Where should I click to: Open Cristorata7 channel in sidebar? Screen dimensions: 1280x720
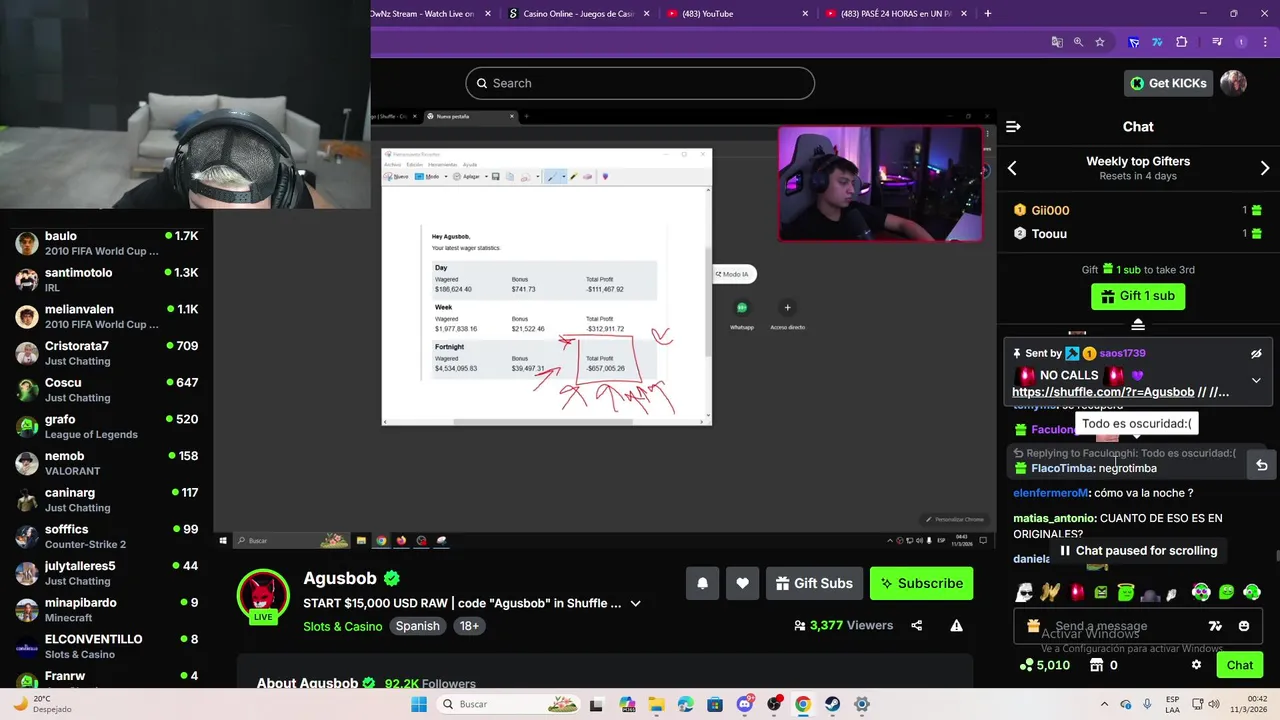tap(106, 353)
